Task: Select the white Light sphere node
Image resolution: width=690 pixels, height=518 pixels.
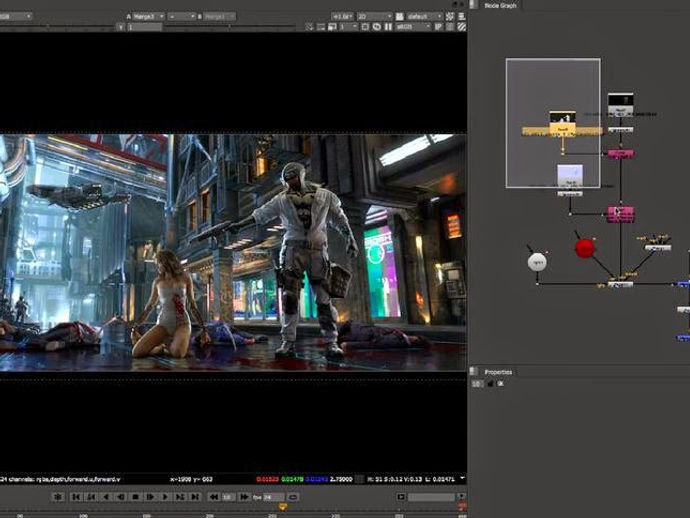Action: point(537,262)
